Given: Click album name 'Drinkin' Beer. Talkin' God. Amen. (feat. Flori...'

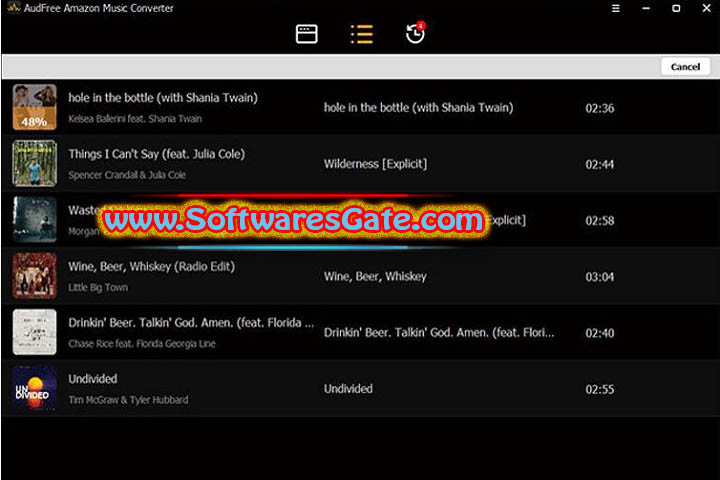Looking at the screenshot, I should click(439, 333).
